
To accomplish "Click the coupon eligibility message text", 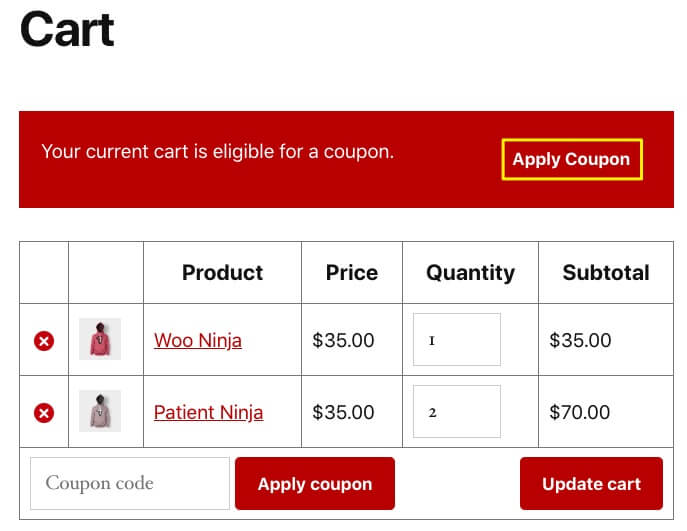I will [218, 152].
